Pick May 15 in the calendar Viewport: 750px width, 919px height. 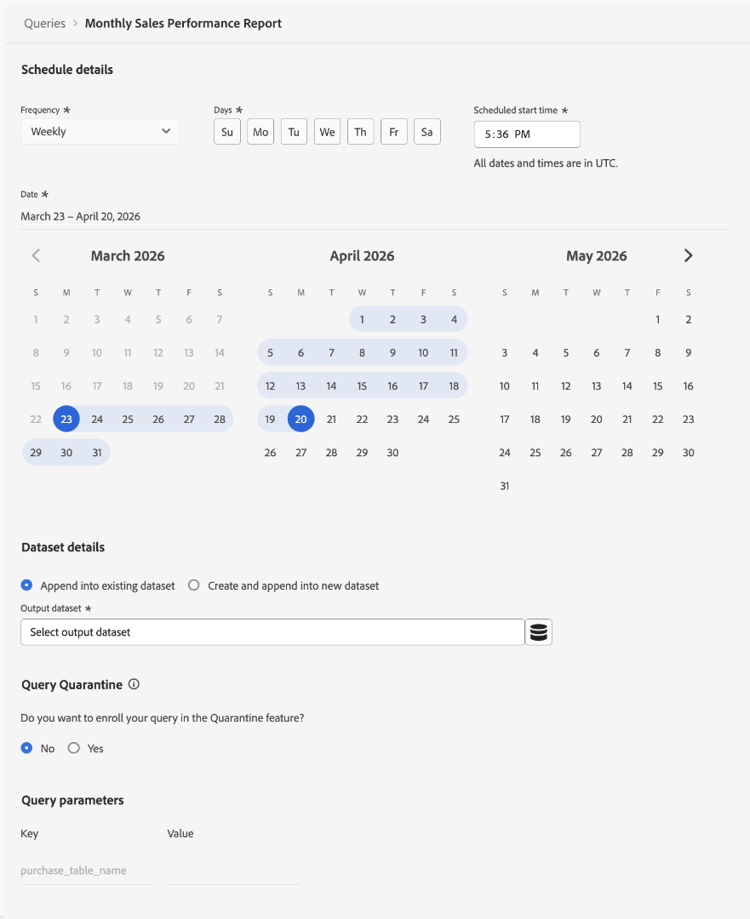pyautogui.click(x=657, y=386)
